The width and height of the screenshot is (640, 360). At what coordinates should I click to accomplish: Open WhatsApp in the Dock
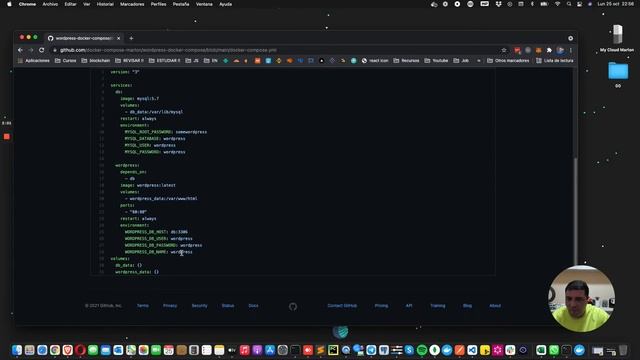coord(554,350)
